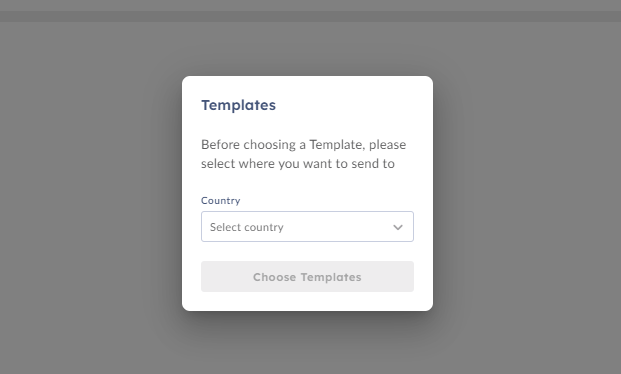Viewport: 621px width, 374px height.
Task: Click the 'select where you want to send to' line
Action: coord(298,164)
